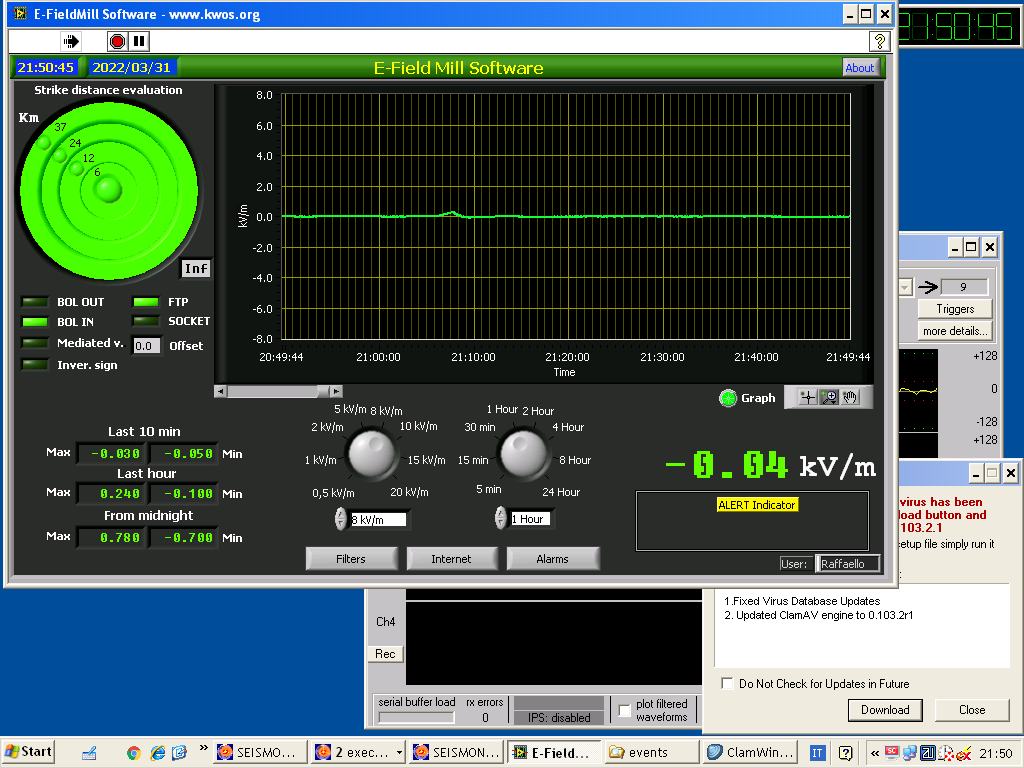Click the User field showing Raffaello
The image size is (1024, 768).
(x=848, y=564)
